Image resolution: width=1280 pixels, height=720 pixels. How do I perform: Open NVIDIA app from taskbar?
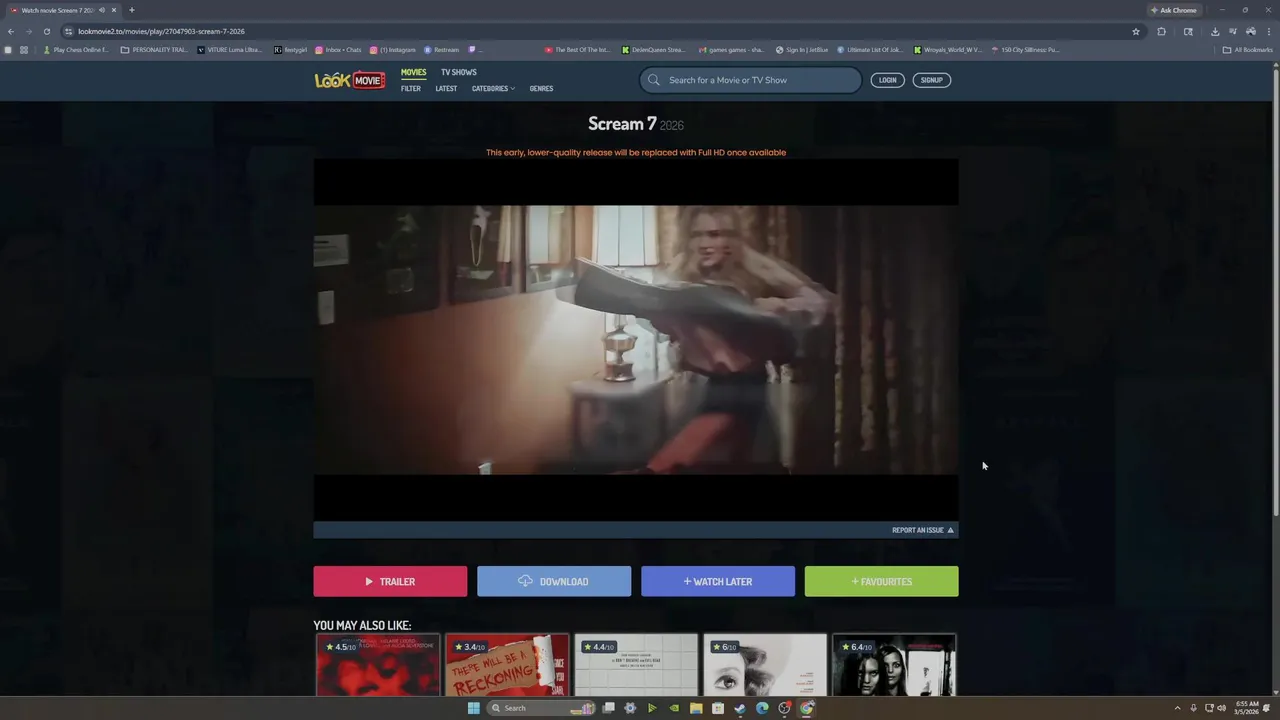674,708
